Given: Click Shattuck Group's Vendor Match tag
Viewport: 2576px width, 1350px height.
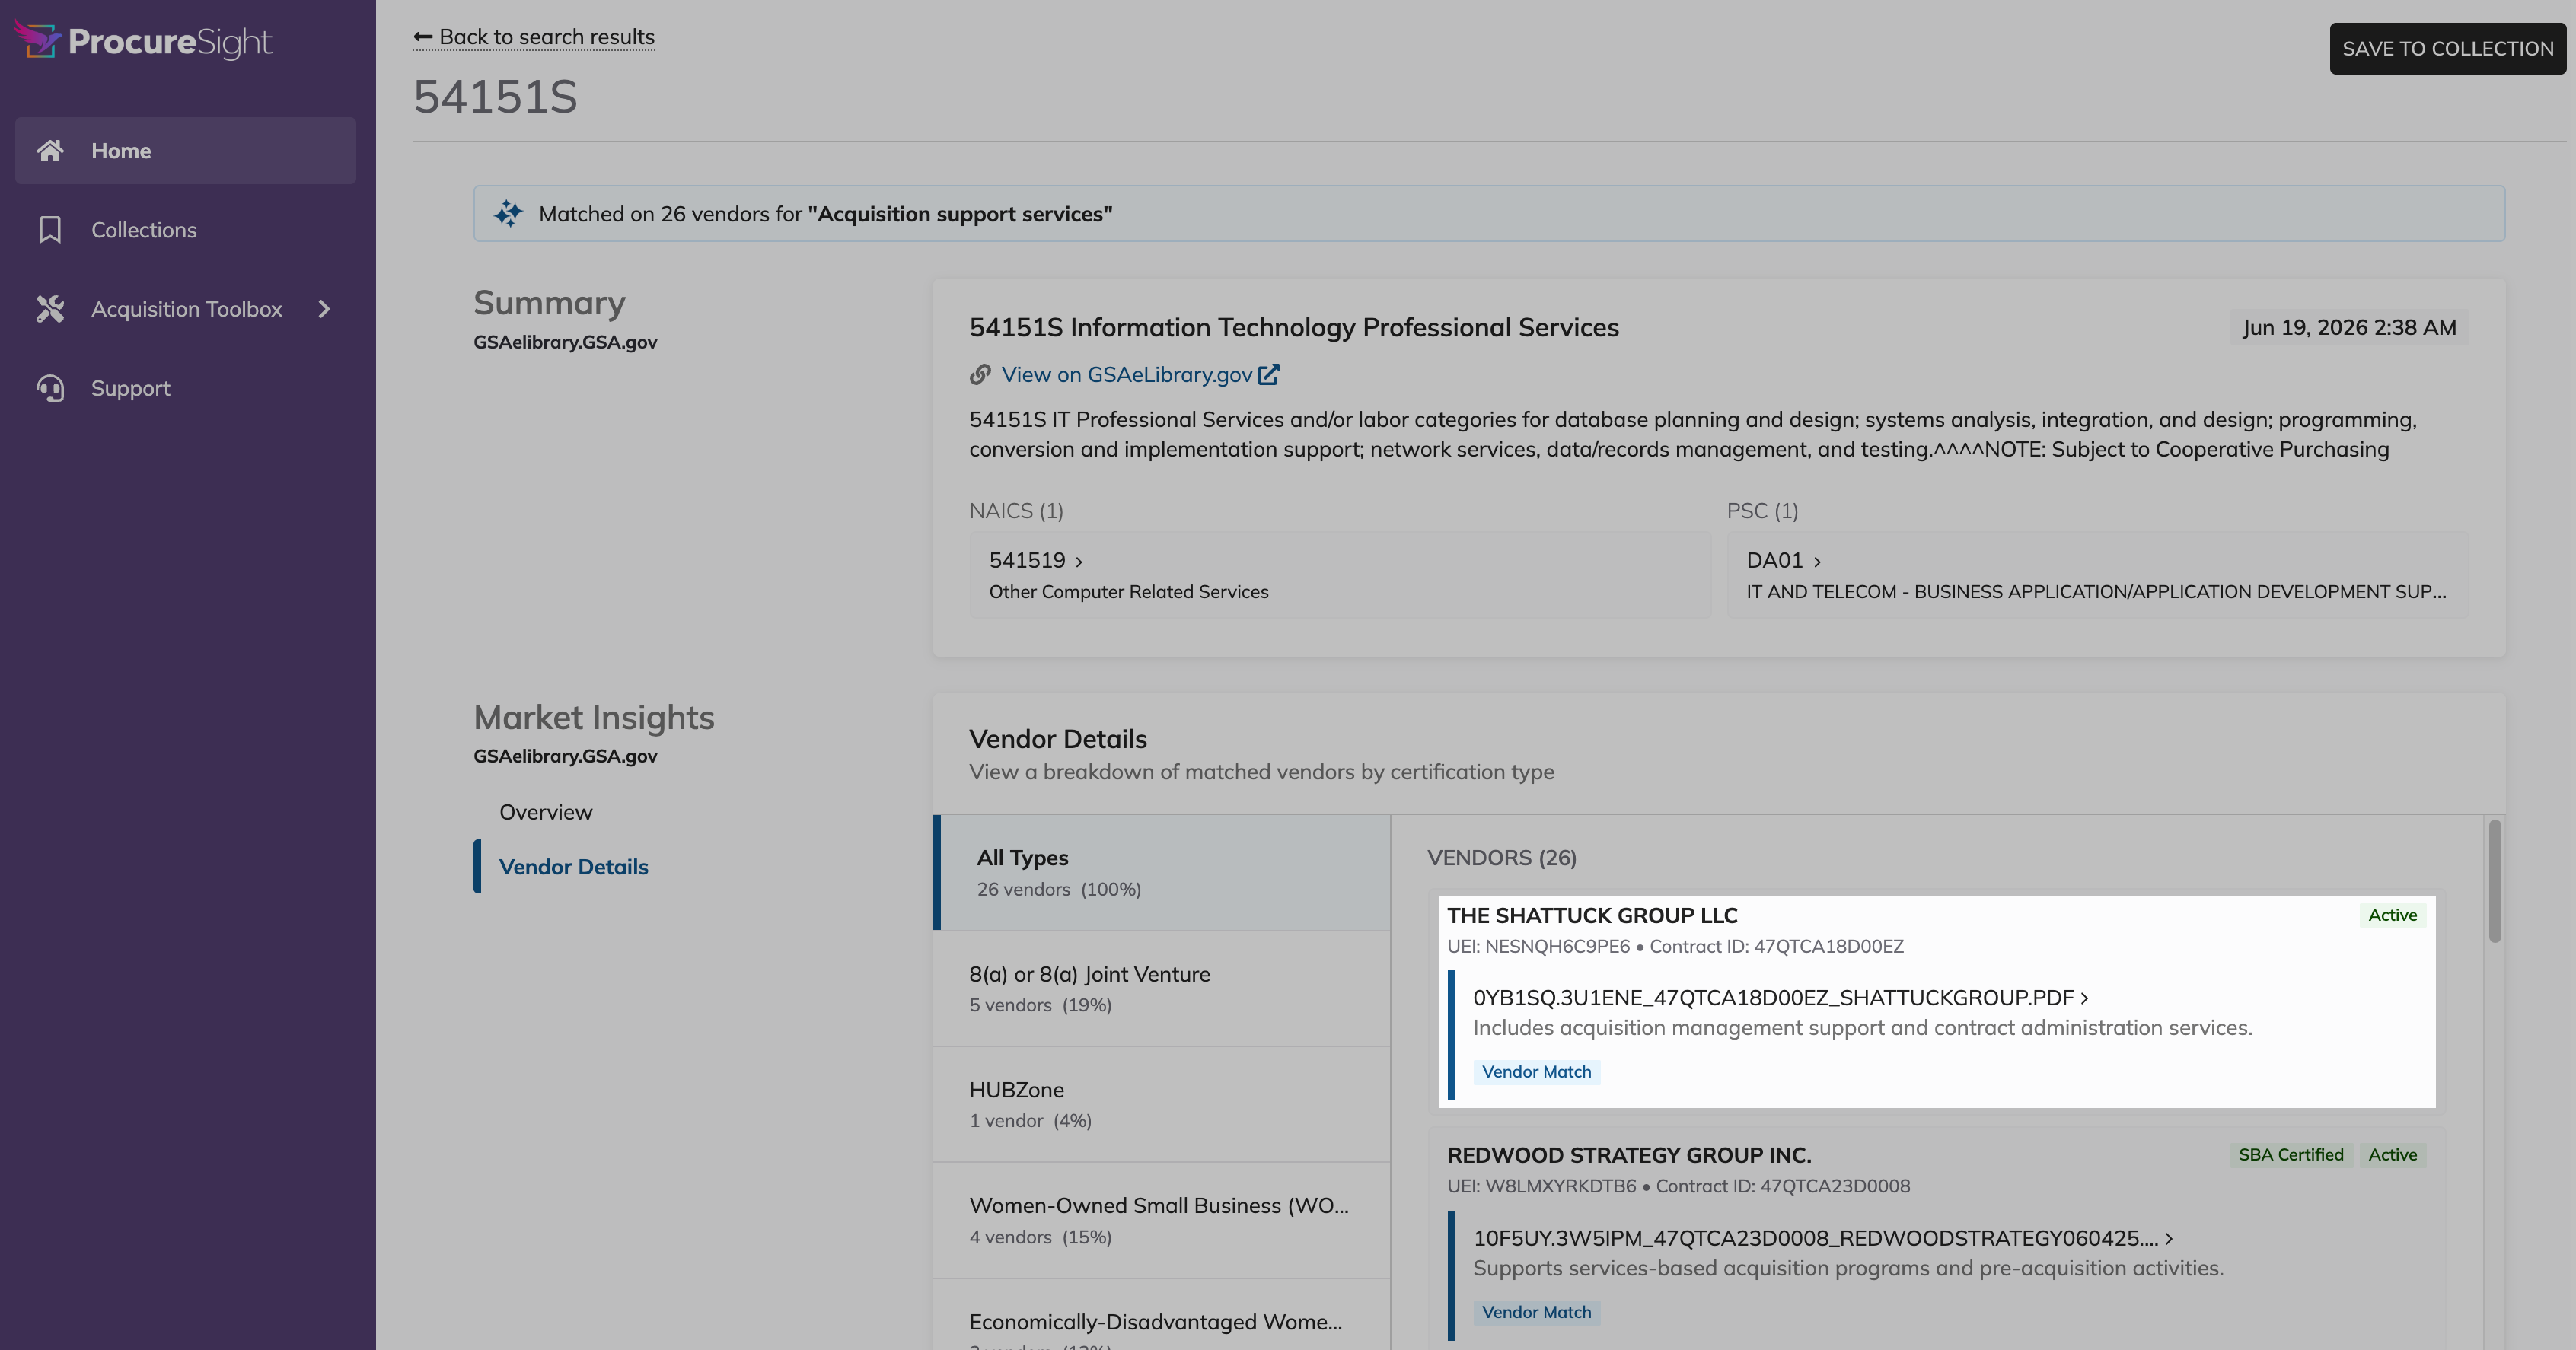Looking at the screenshot, I should tap(1536, 1072).
